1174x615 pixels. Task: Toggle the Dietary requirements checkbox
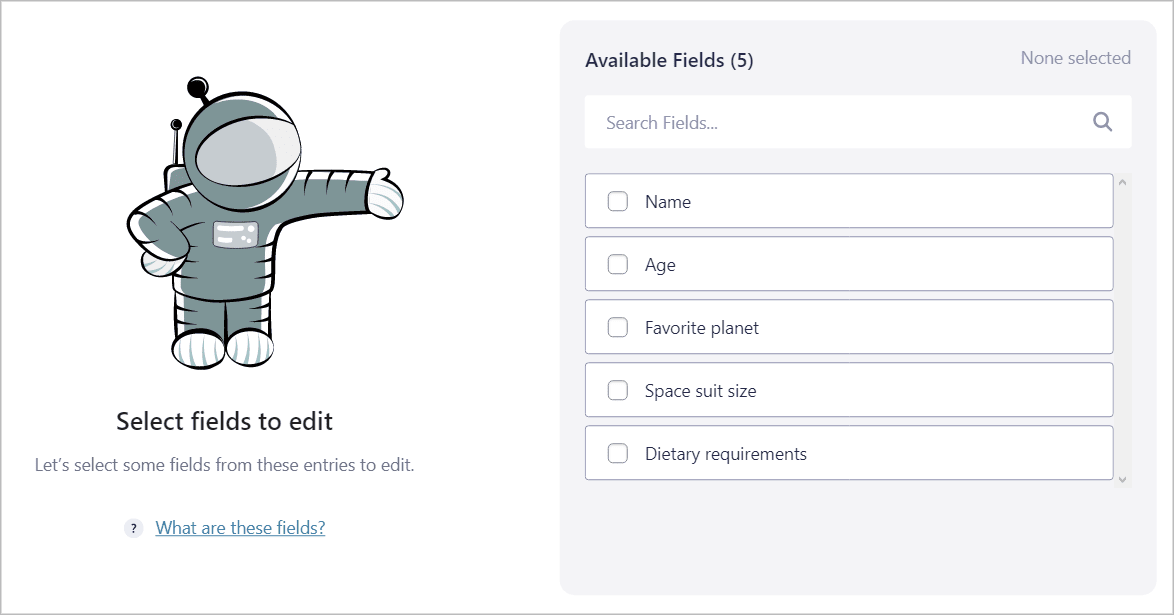[x=618, y=452]
